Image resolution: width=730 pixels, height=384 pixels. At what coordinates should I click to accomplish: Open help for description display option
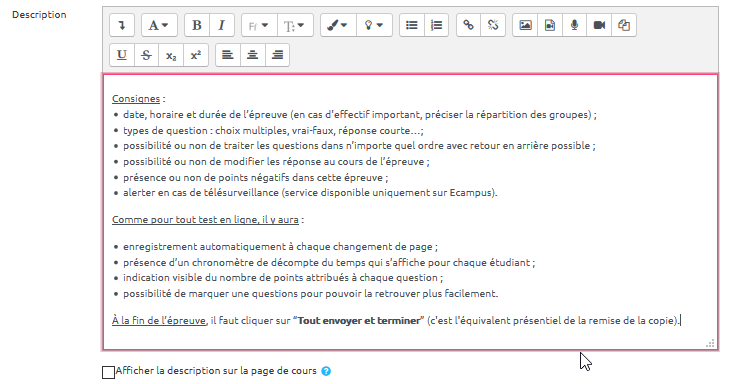tap(326, 371)
